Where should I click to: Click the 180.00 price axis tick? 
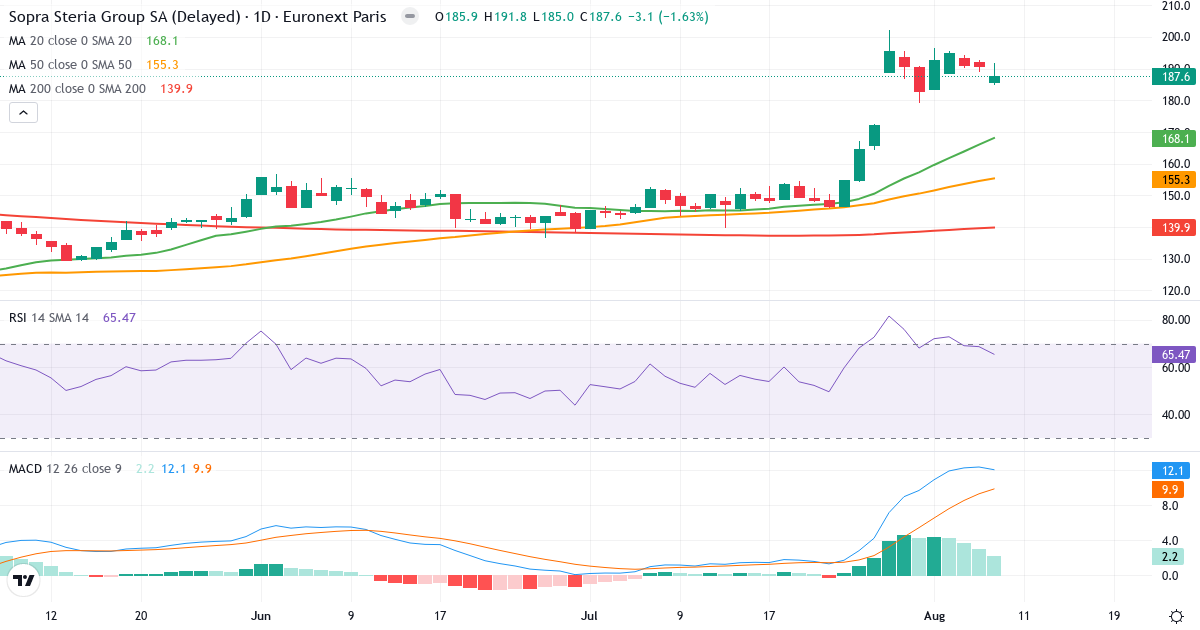[1175, 101]
